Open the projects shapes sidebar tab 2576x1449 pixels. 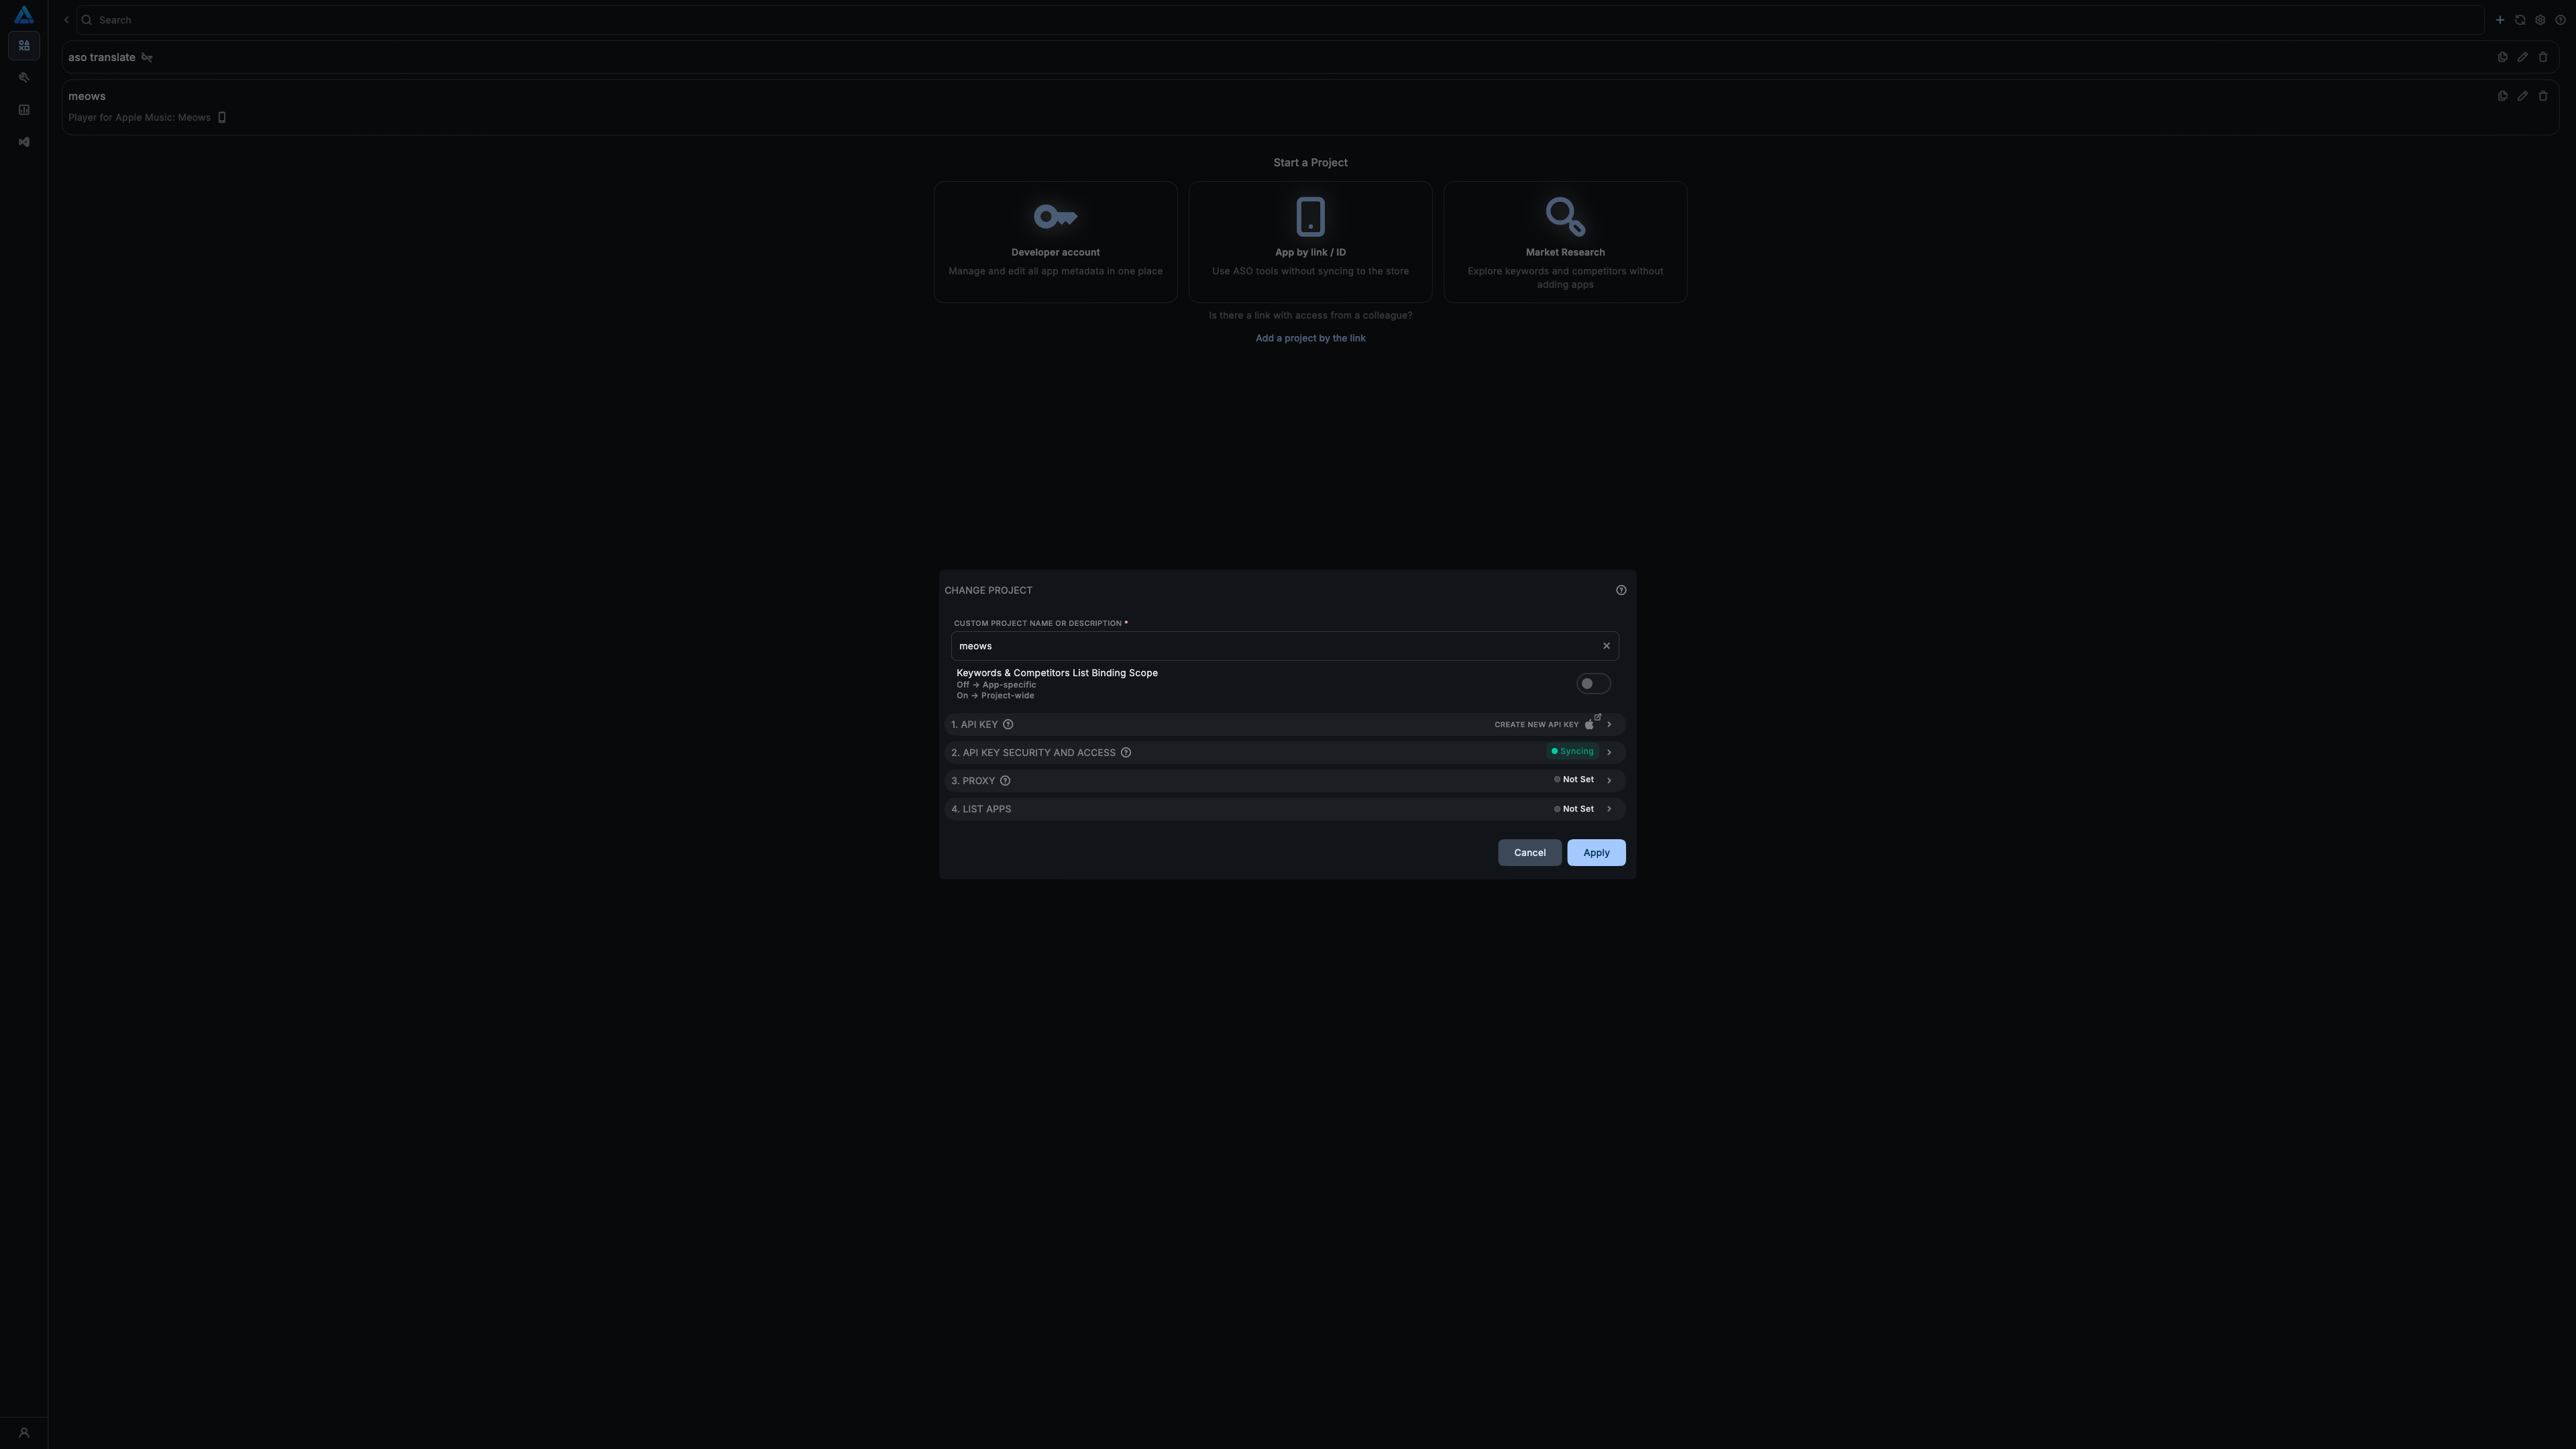click(x=24, y=46)
